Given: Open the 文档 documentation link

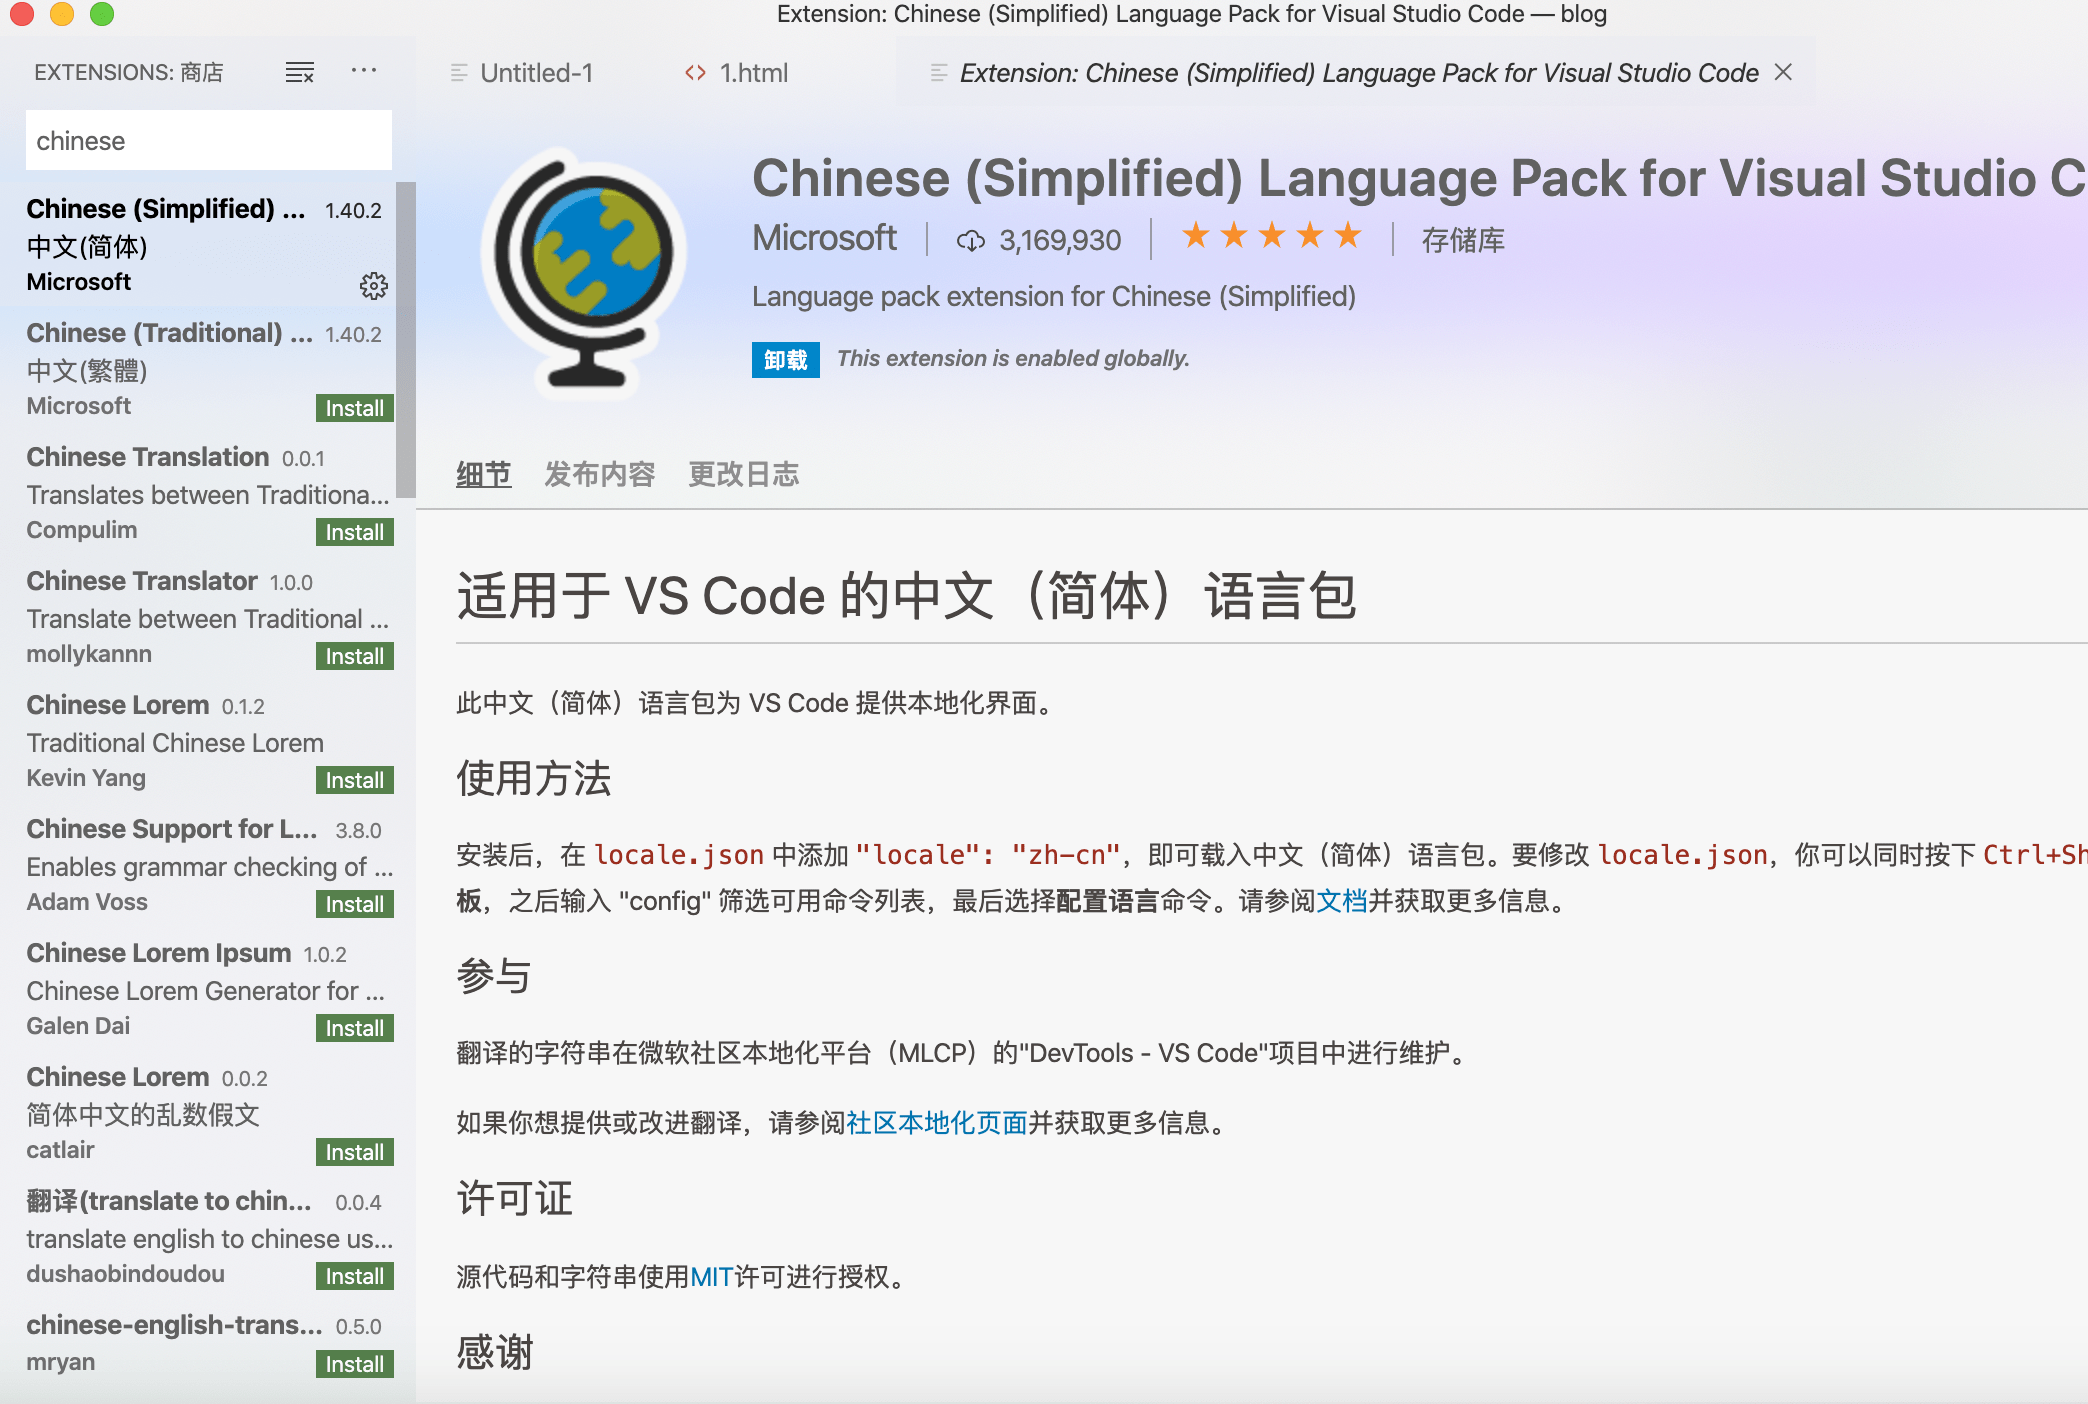Looking at the screenshot, I should click(1342, 901).
